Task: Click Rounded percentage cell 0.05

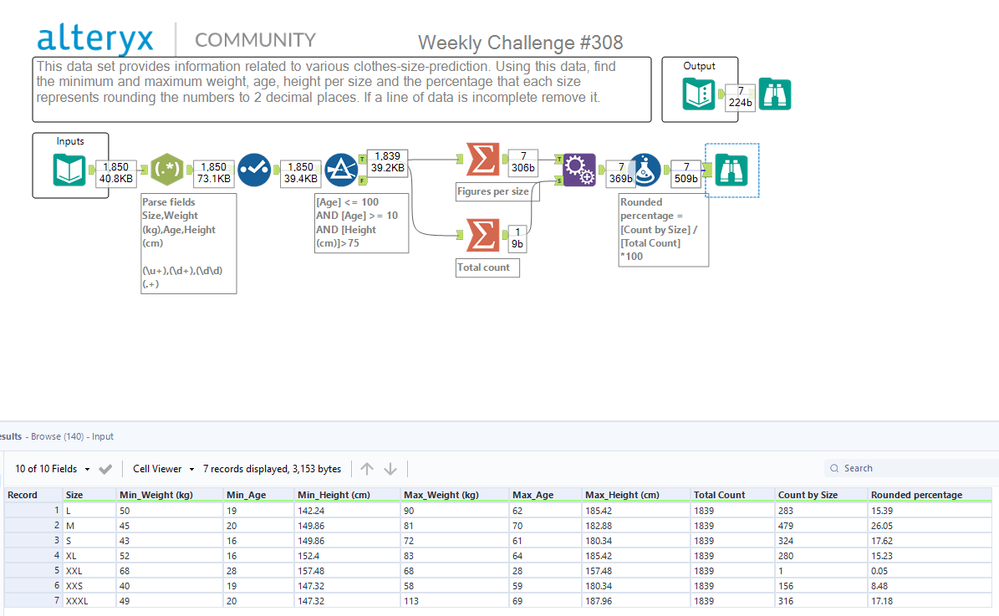Action: [930, 571]
